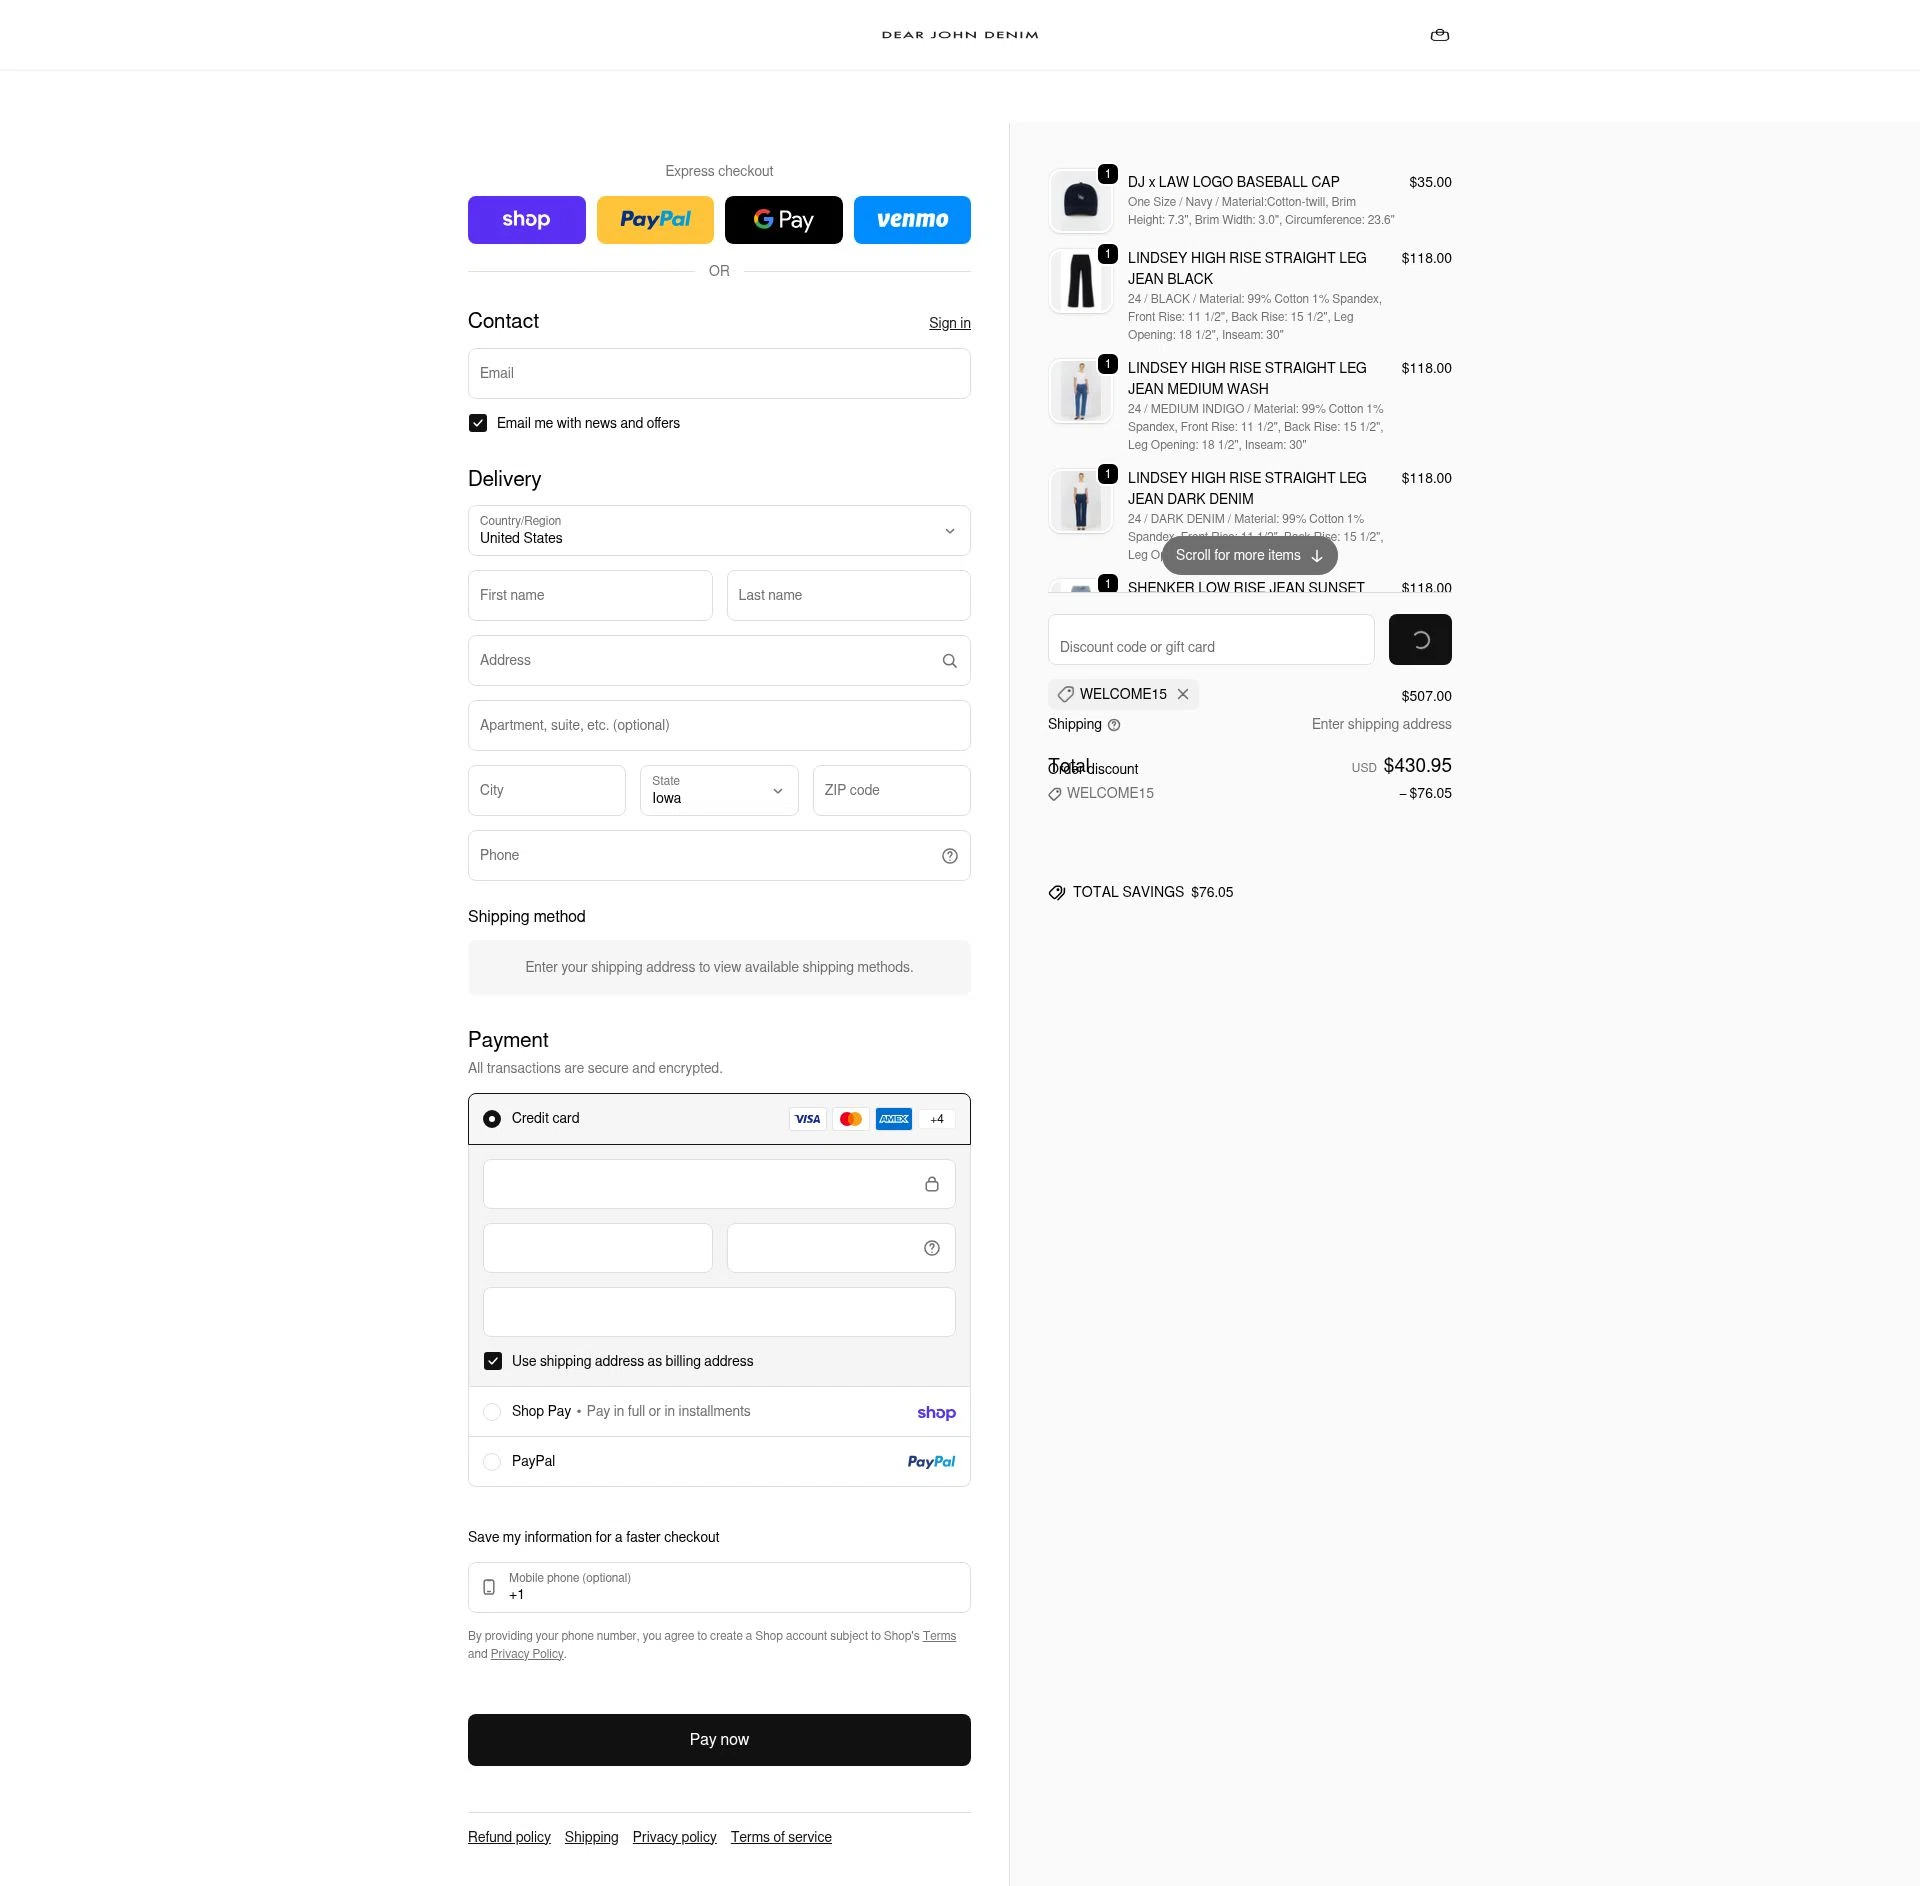The image size is (1920, 1886).
Task: Click the discount apply loading button
Action: coord(1420,639)
